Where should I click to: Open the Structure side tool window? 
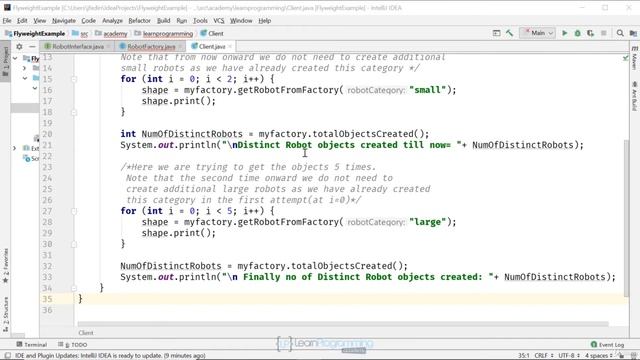click(5, 314)
